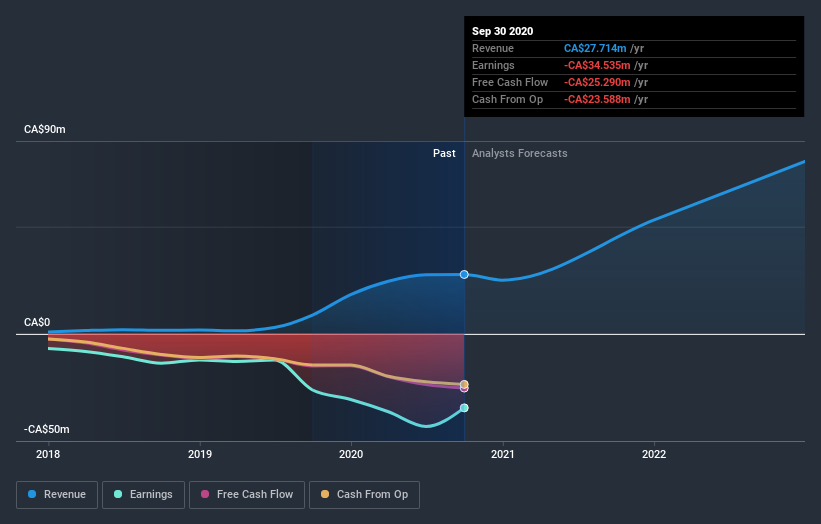
Task: Click the 2019 x-axis label
Action: [x=200, y=454]
